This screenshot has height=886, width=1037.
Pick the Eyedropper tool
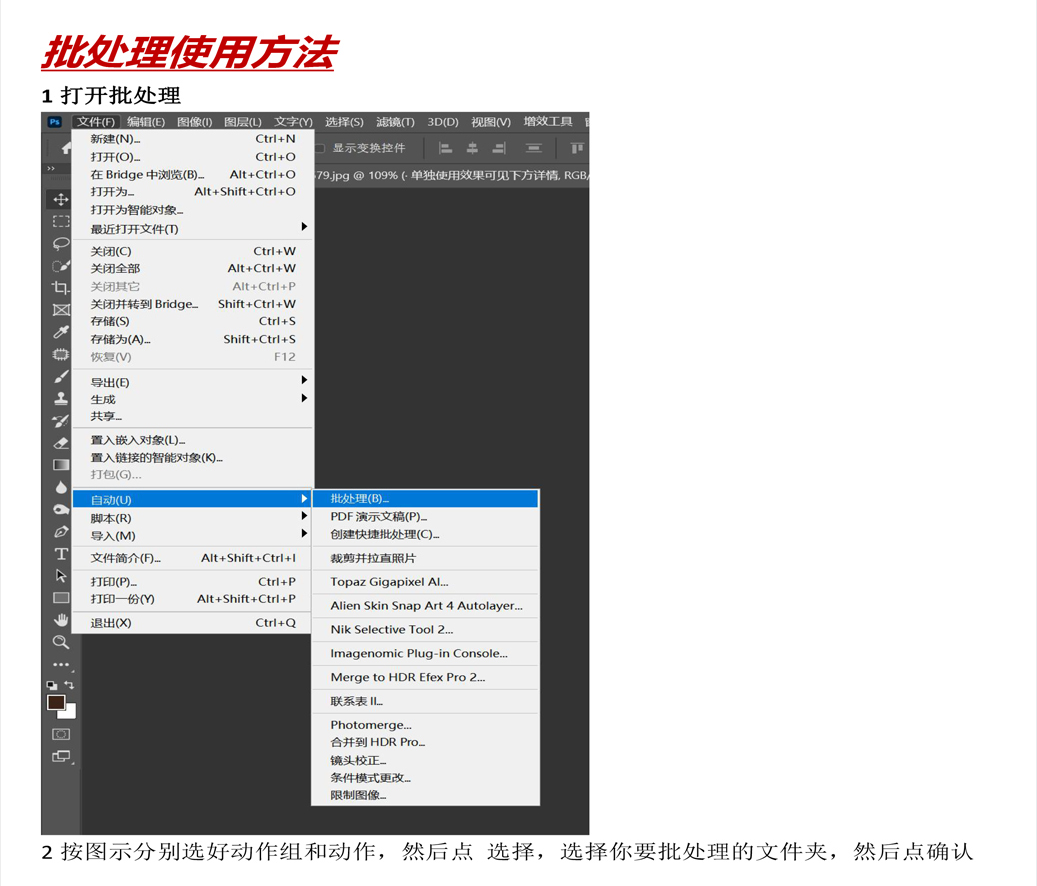pyautogui.click(x=61, y=332)
